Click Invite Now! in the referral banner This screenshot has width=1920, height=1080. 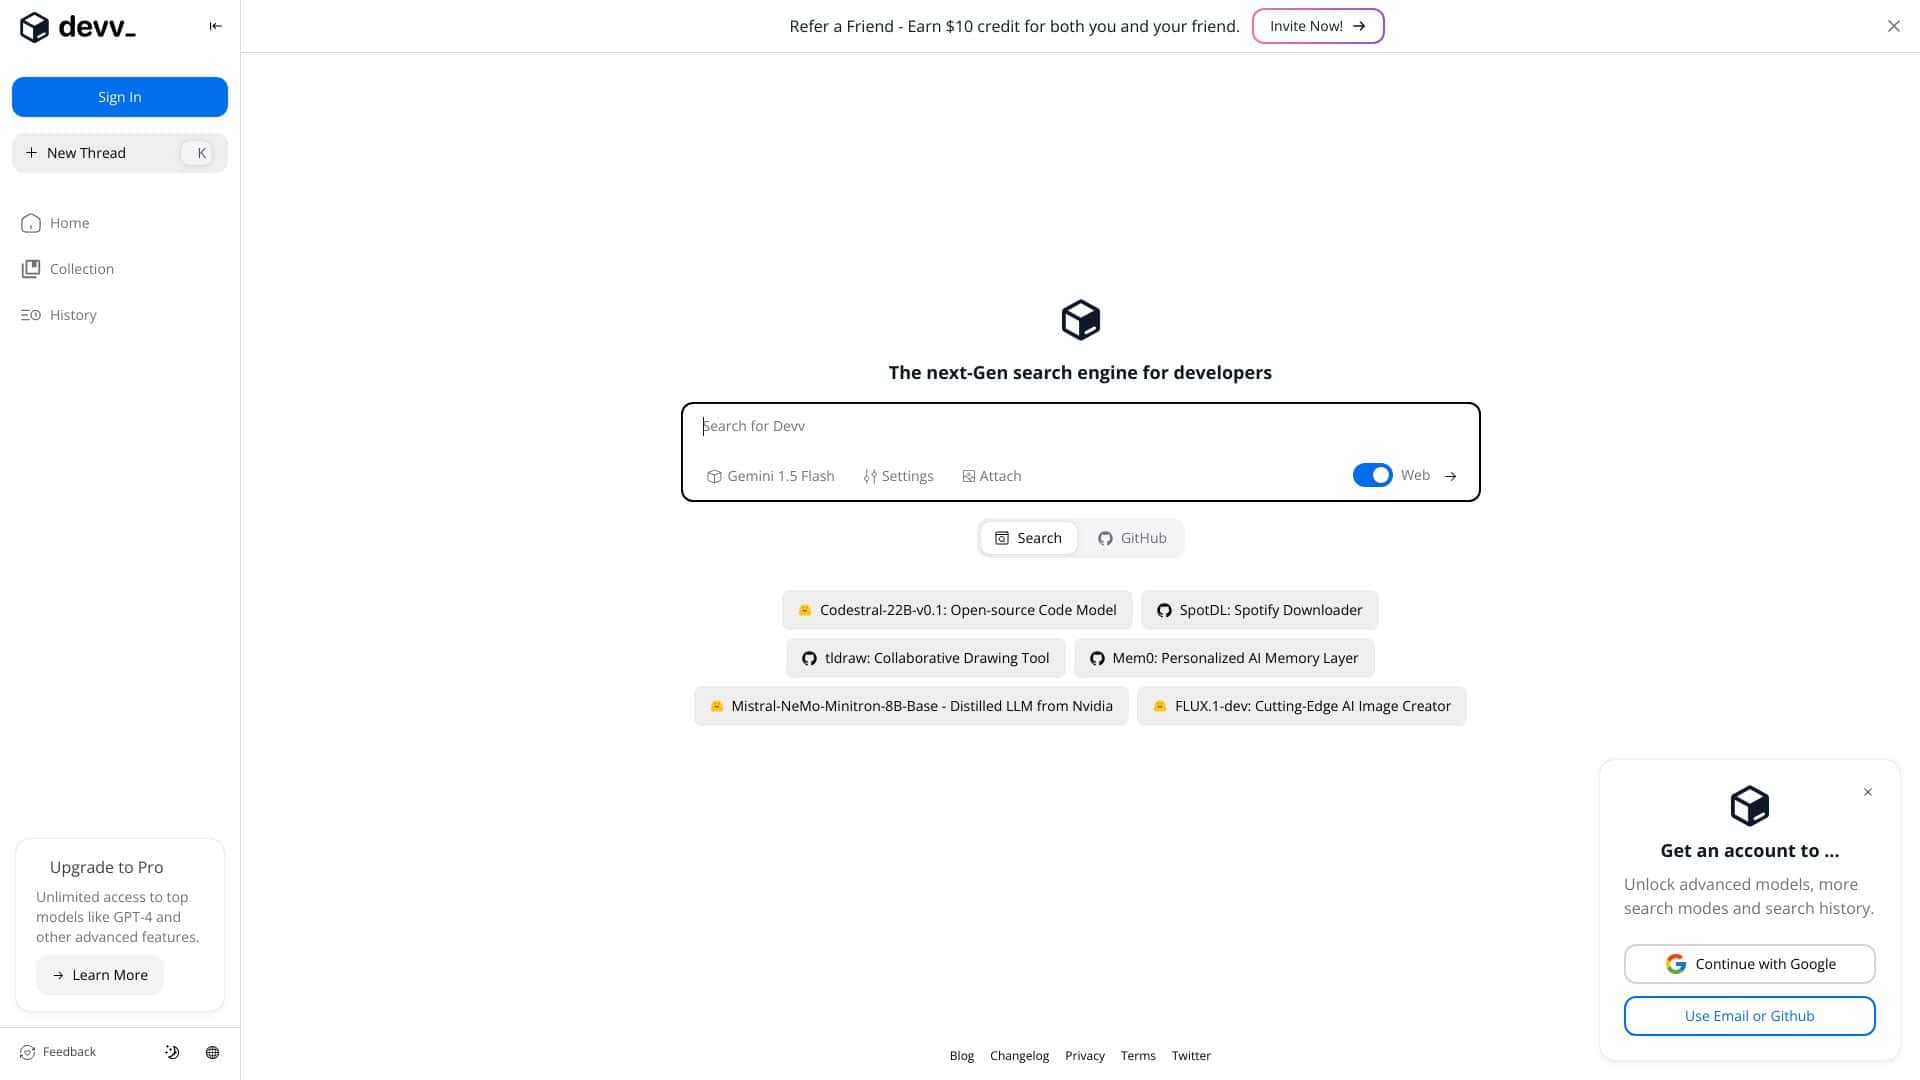coord(1317,26)
